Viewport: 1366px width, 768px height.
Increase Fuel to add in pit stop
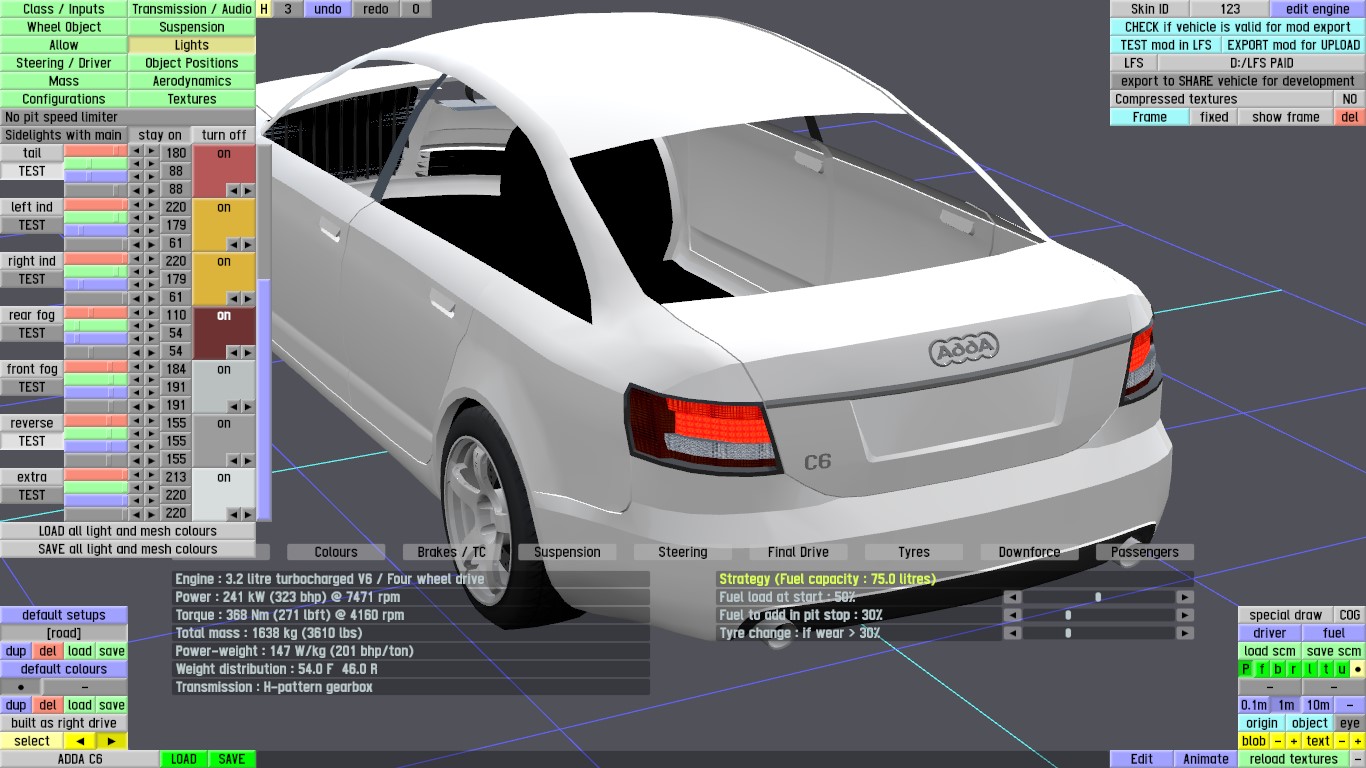coord(1185,615)
